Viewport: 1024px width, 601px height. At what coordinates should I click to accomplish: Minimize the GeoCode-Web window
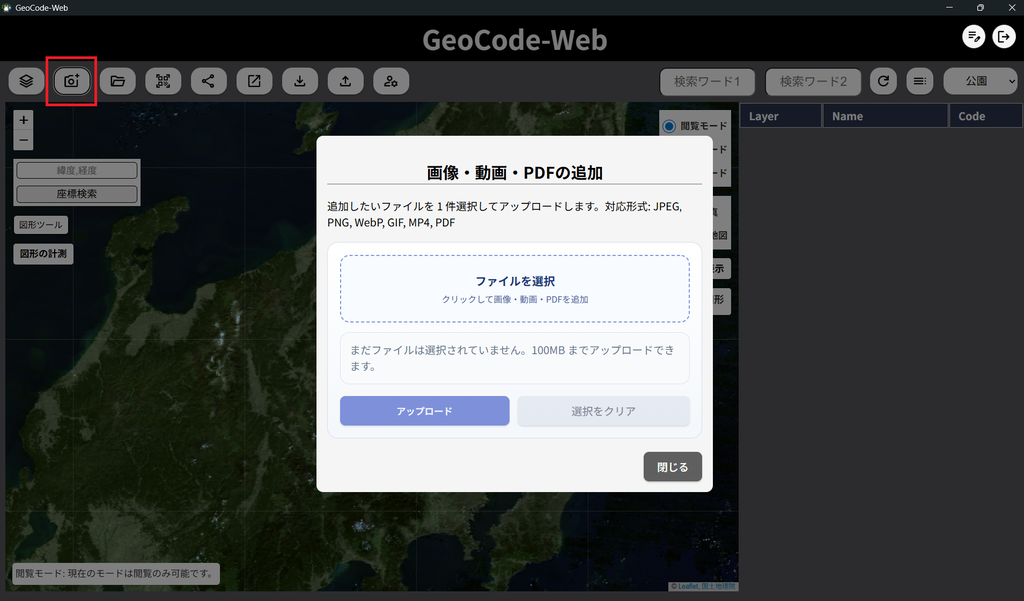click(949, 7)
